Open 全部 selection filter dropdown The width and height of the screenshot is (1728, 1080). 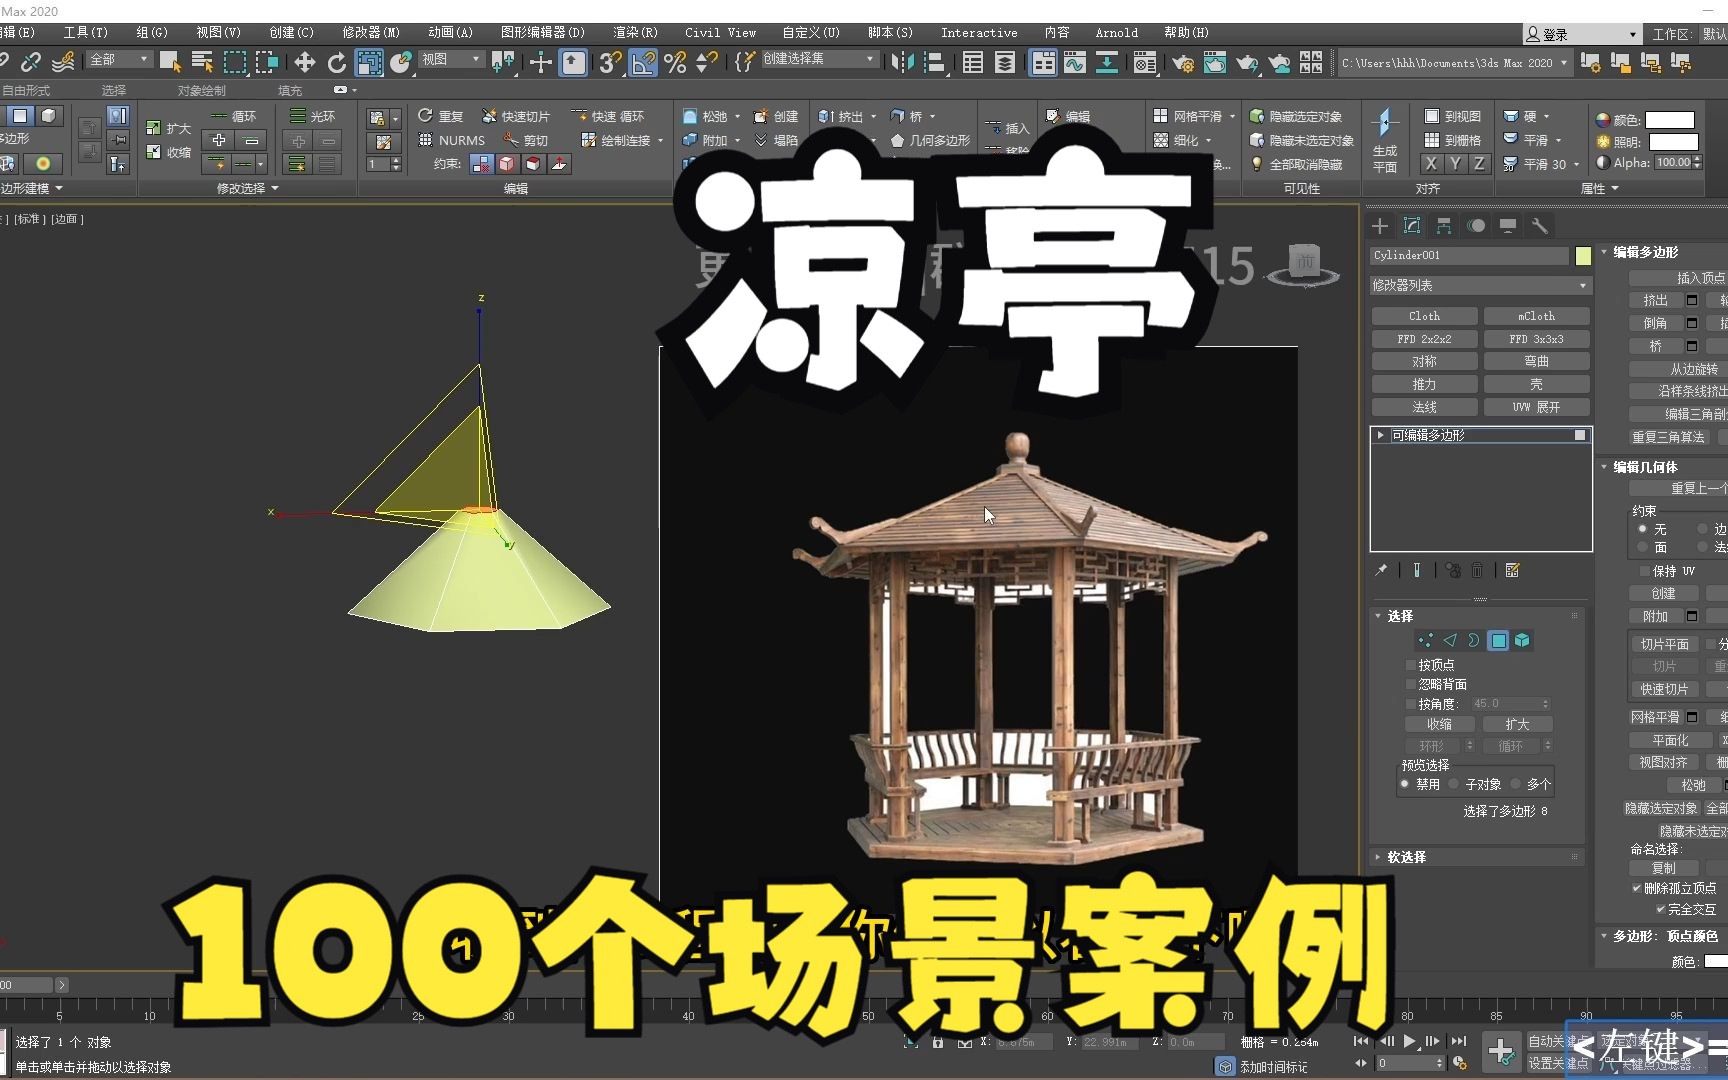click(119, 60)
